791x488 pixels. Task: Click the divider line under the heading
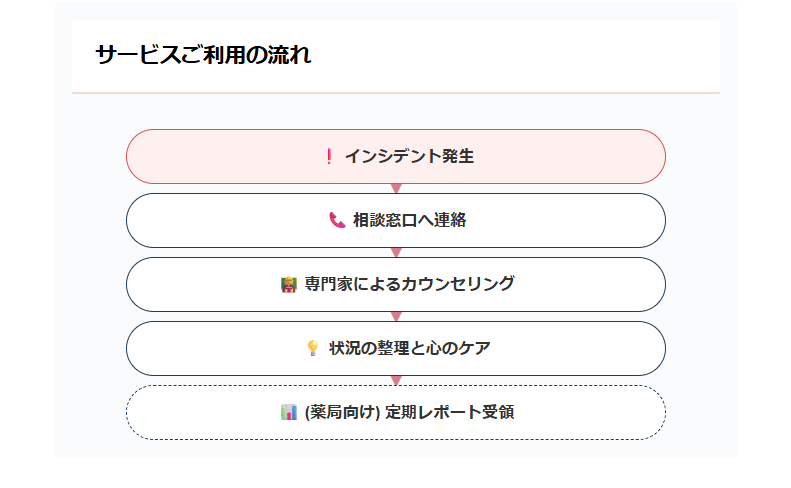point(396,92)
